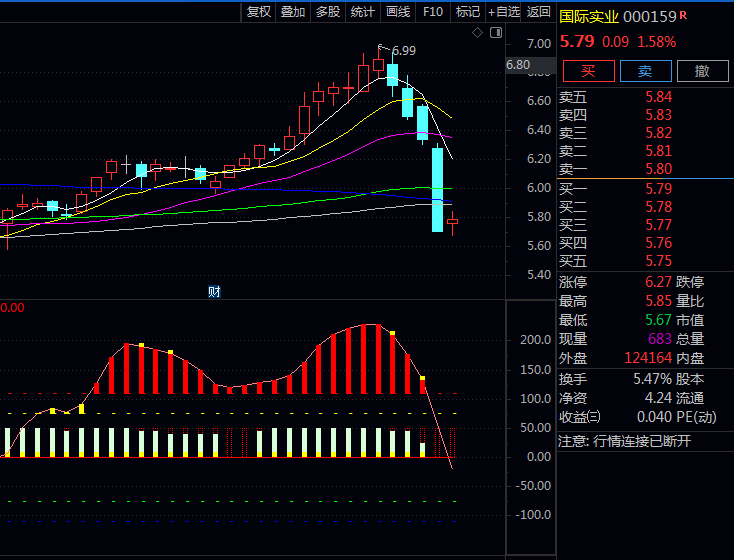Select the 卖二 price 5.81
This screenshot has width=734, height=560.
click(659, 151)
